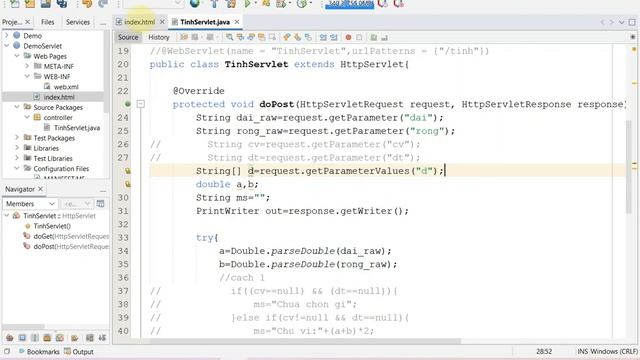Click Shift Line Right icon
The height and width of the screenshot is (360, 640).
point(333,37)
